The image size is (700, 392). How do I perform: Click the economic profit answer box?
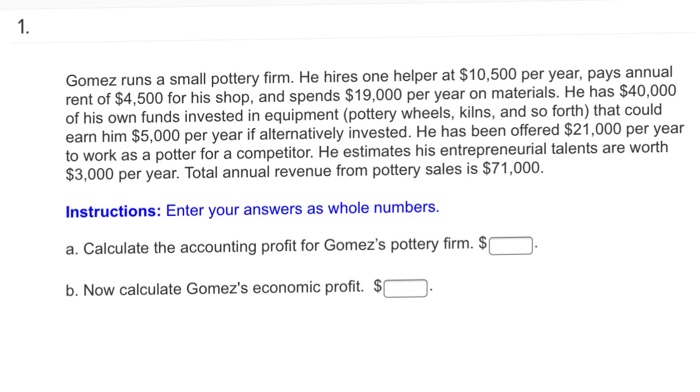click(x=405, y=288)
